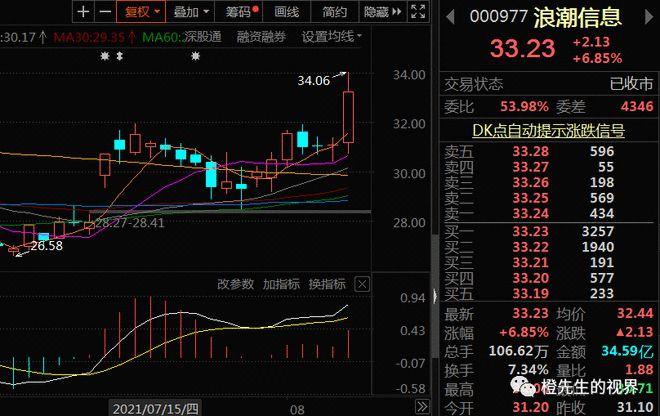Click 昨收 value 31.10
660x416 pixels.
coord(635,407)
